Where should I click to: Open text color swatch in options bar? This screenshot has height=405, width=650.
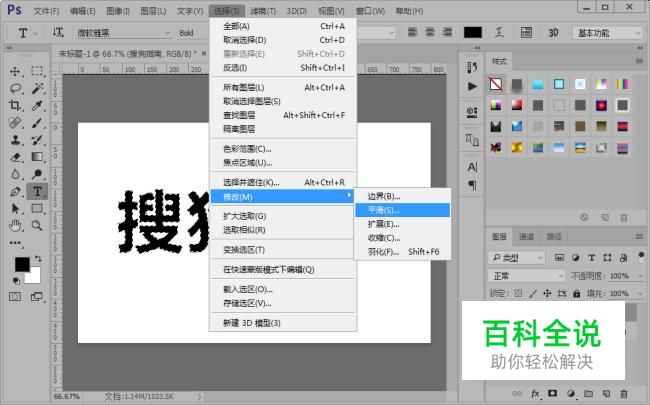coord(473,32)
